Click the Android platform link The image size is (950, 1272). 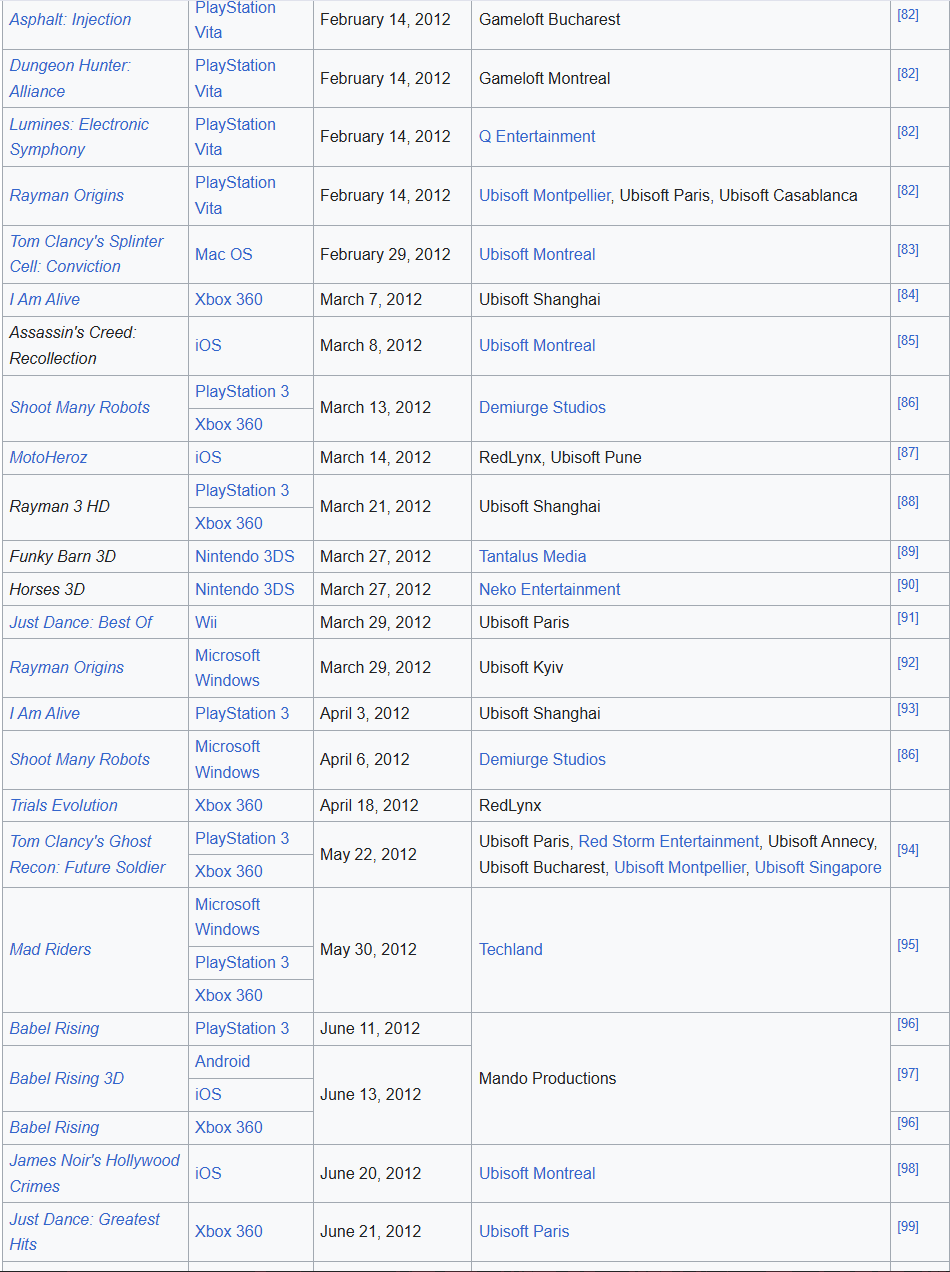point(223,1061)
